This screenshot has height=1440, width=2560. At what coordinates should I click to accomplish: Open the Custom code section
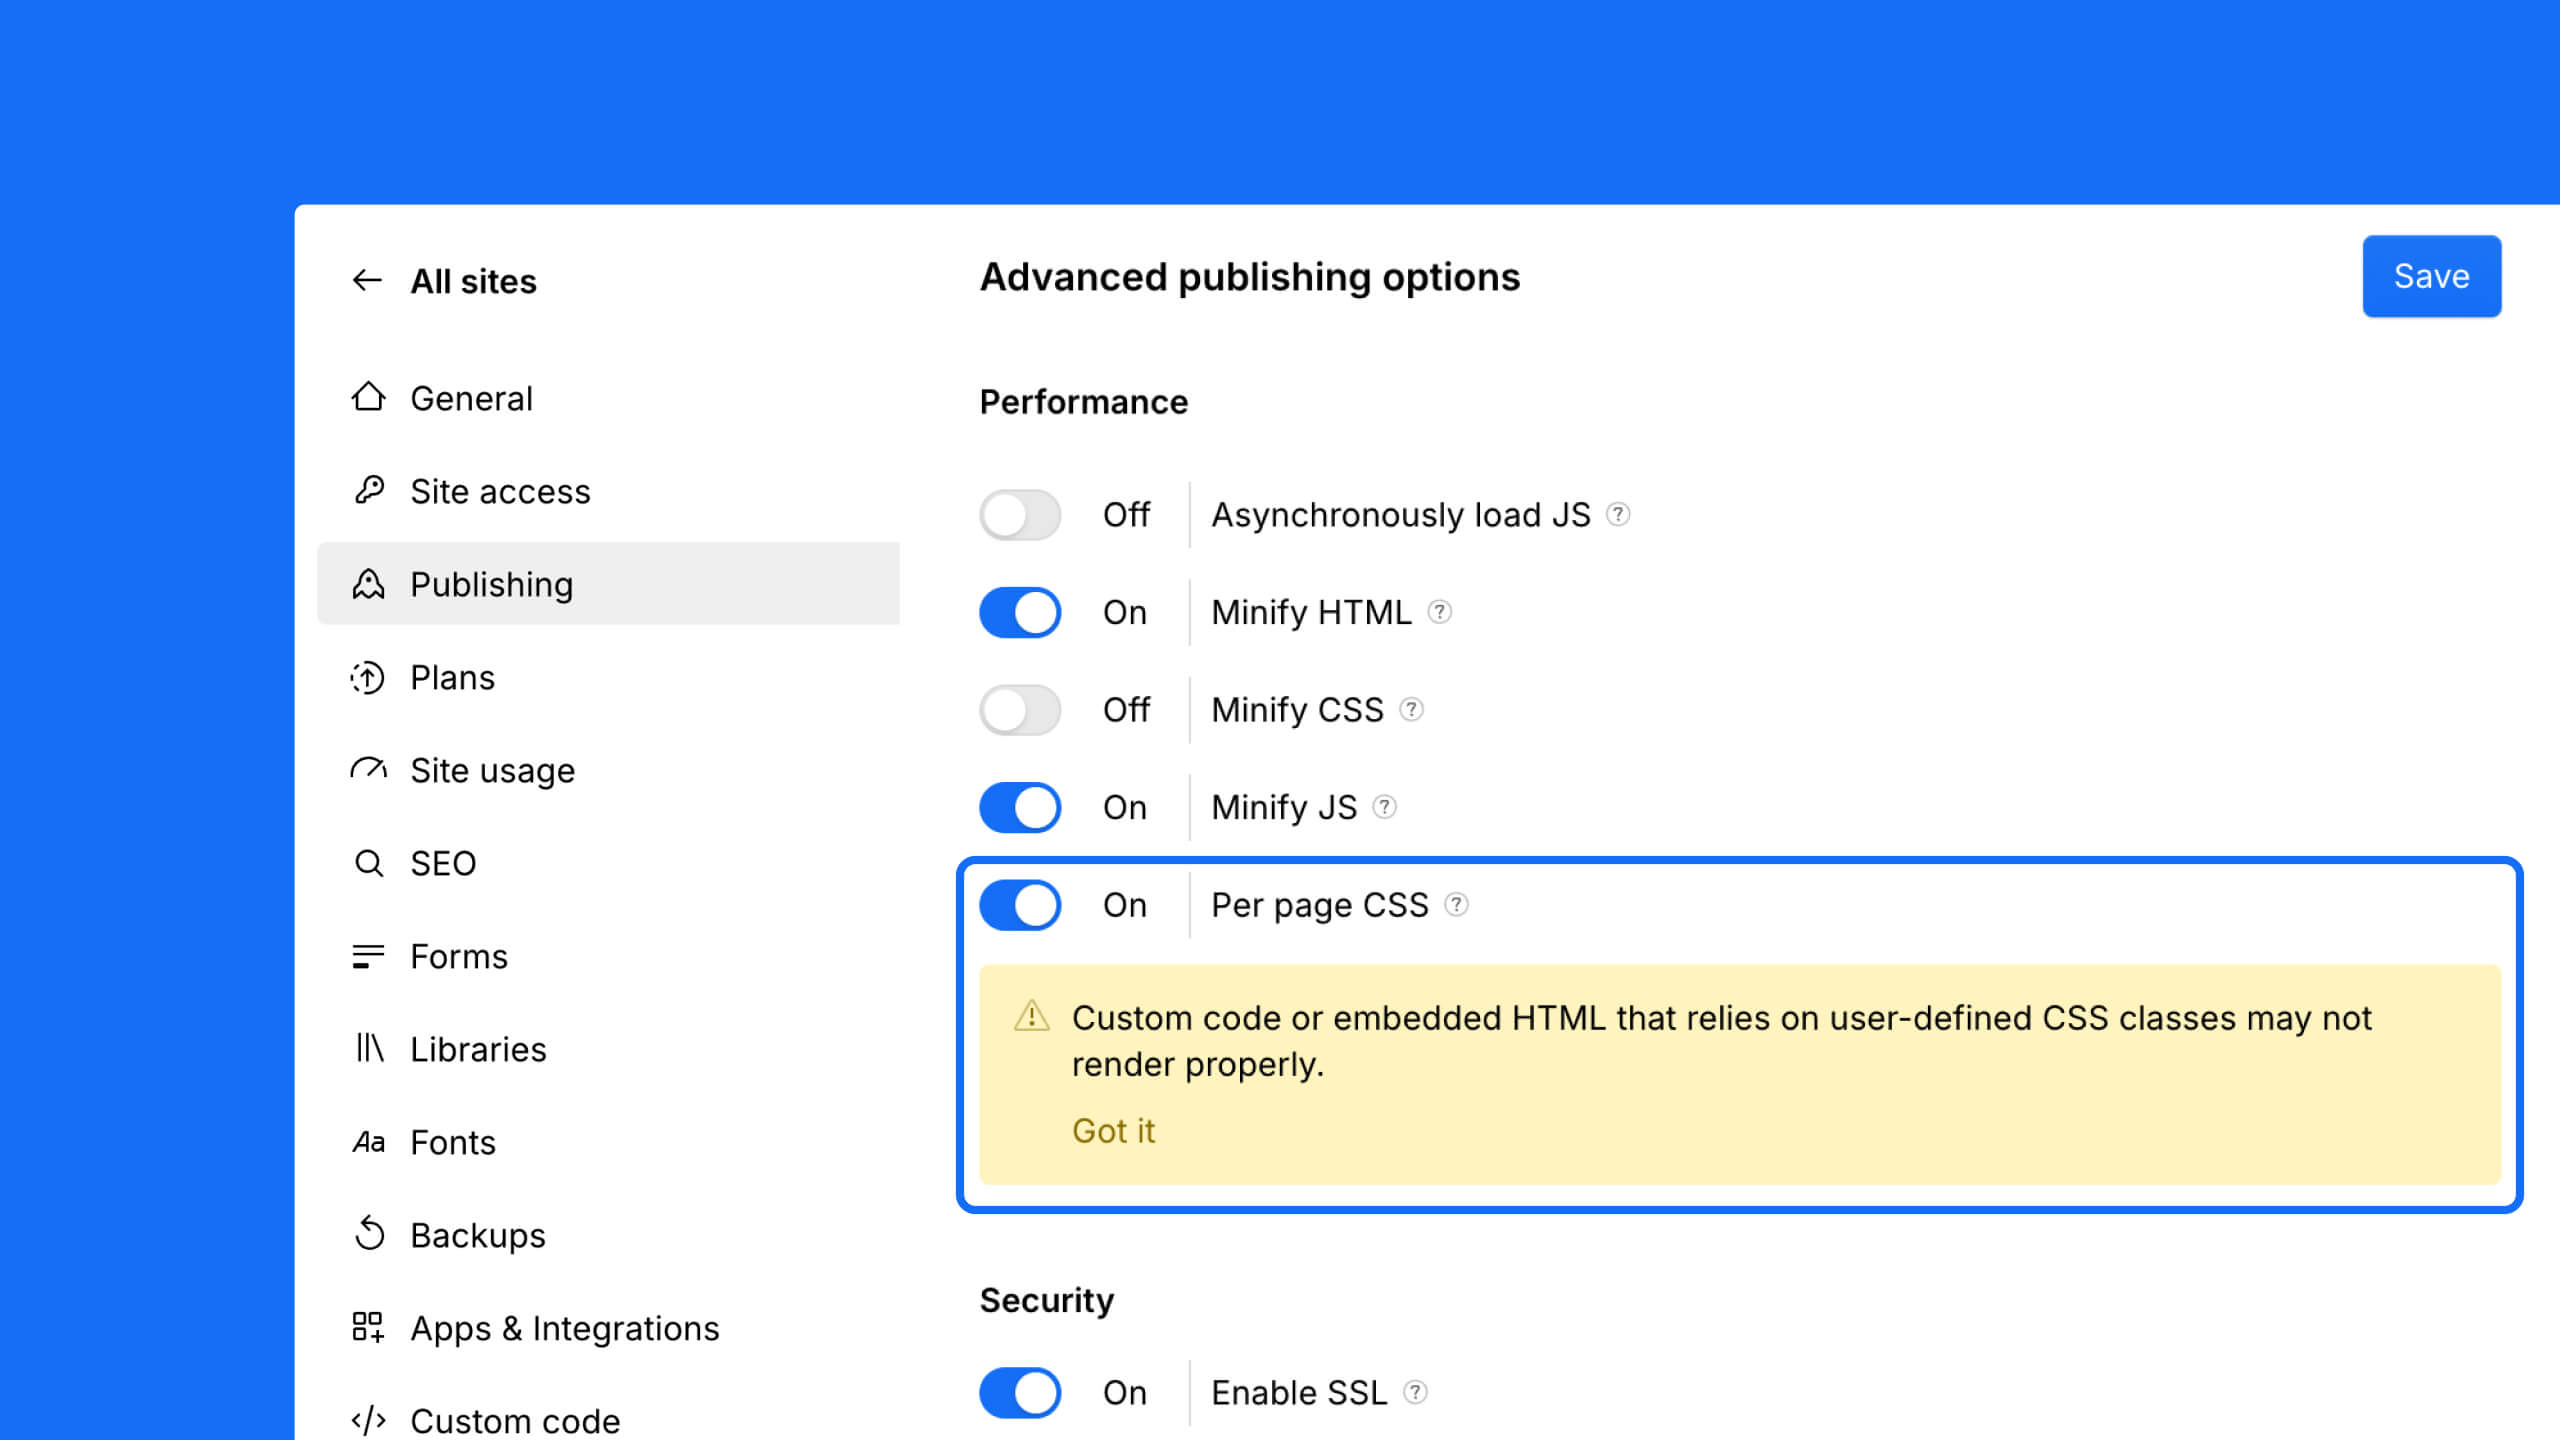[x=514, y=1420]
